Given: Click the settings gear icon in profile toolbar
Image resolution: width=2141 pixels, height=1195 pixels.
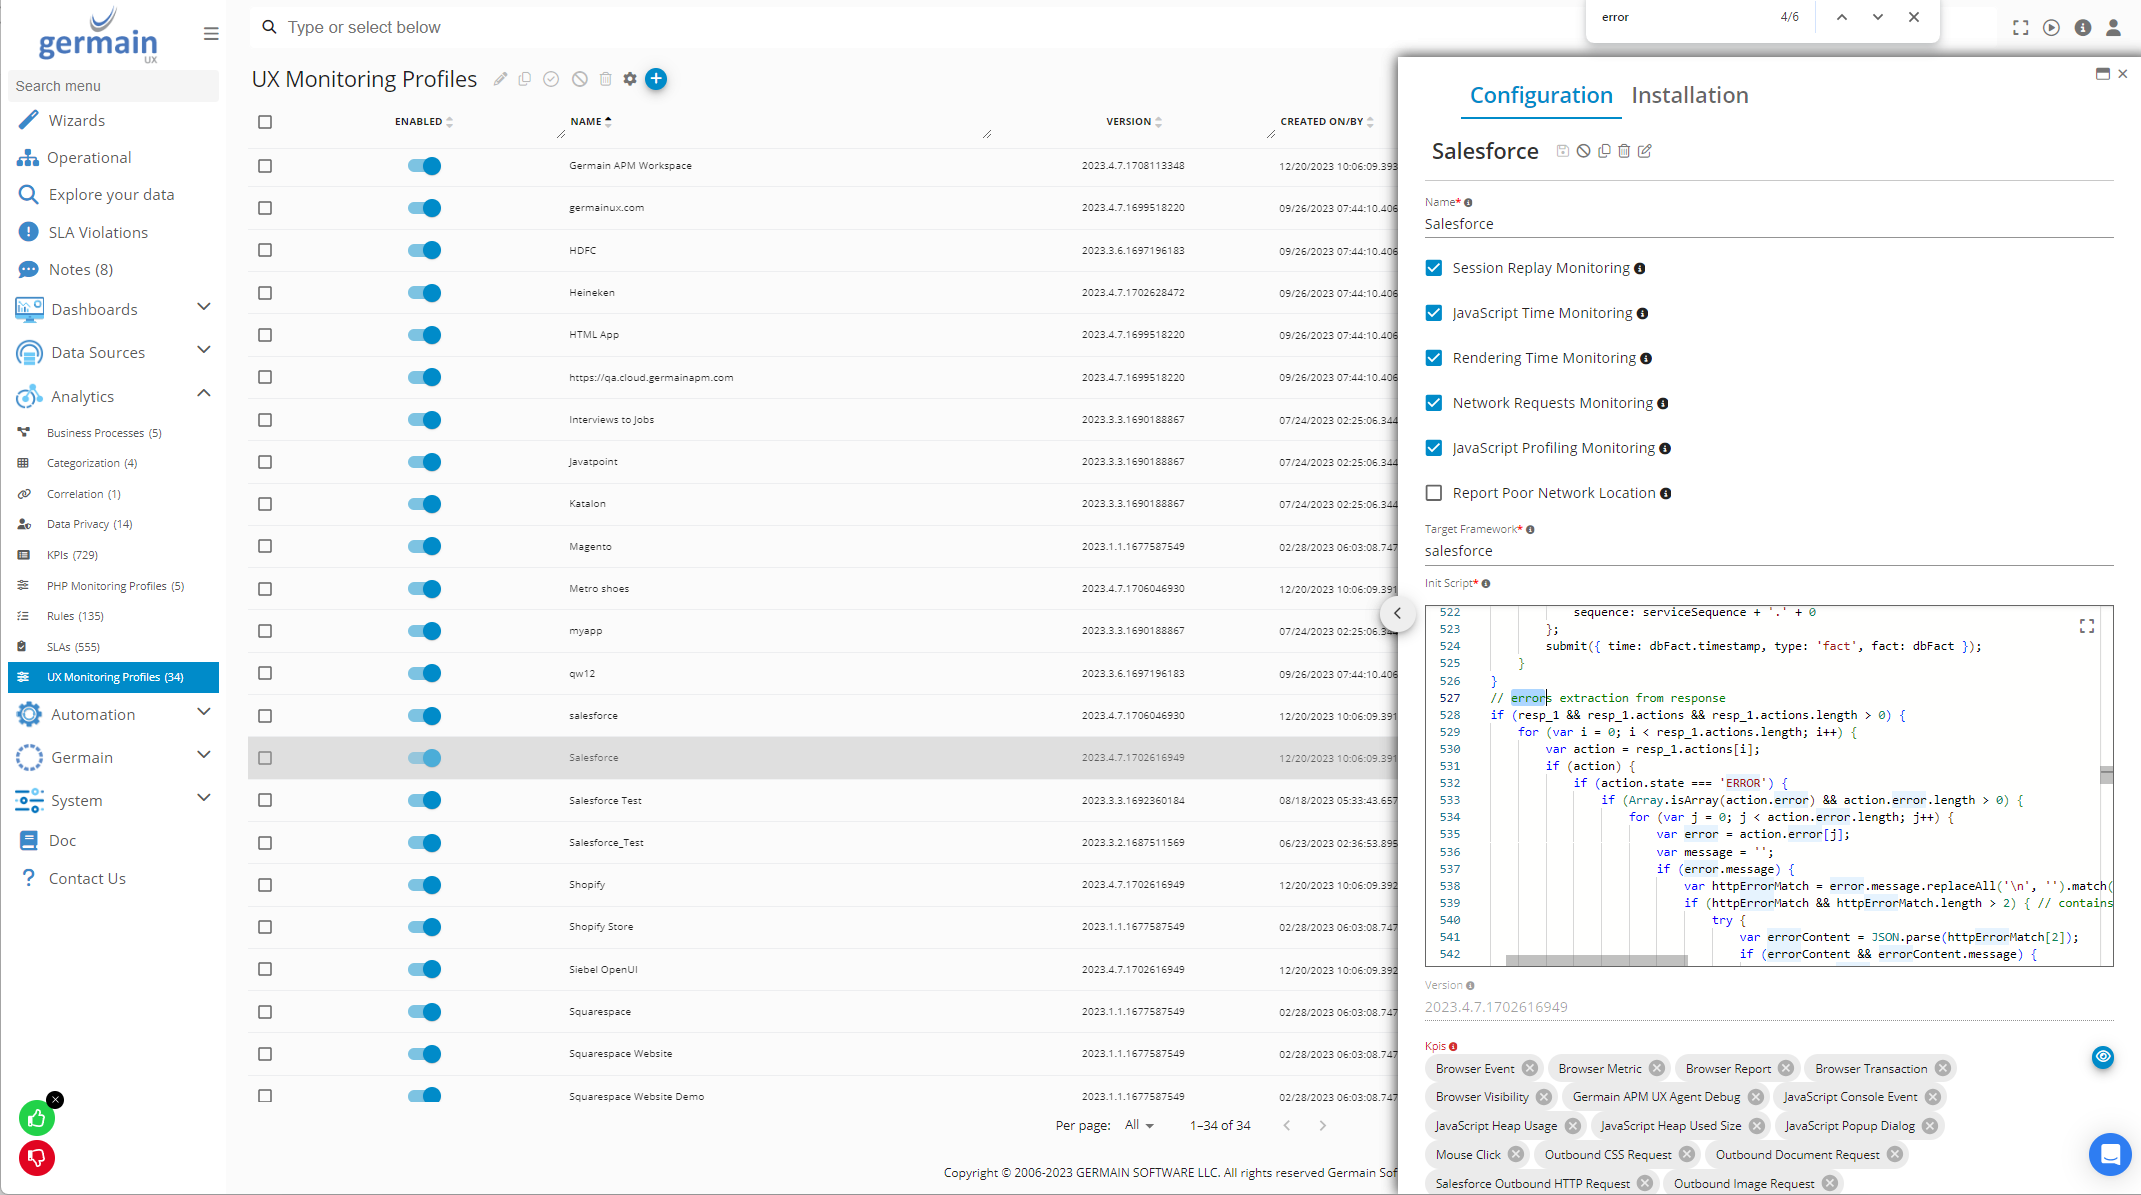Looking at the screenshot, I should tap(629, 79).
